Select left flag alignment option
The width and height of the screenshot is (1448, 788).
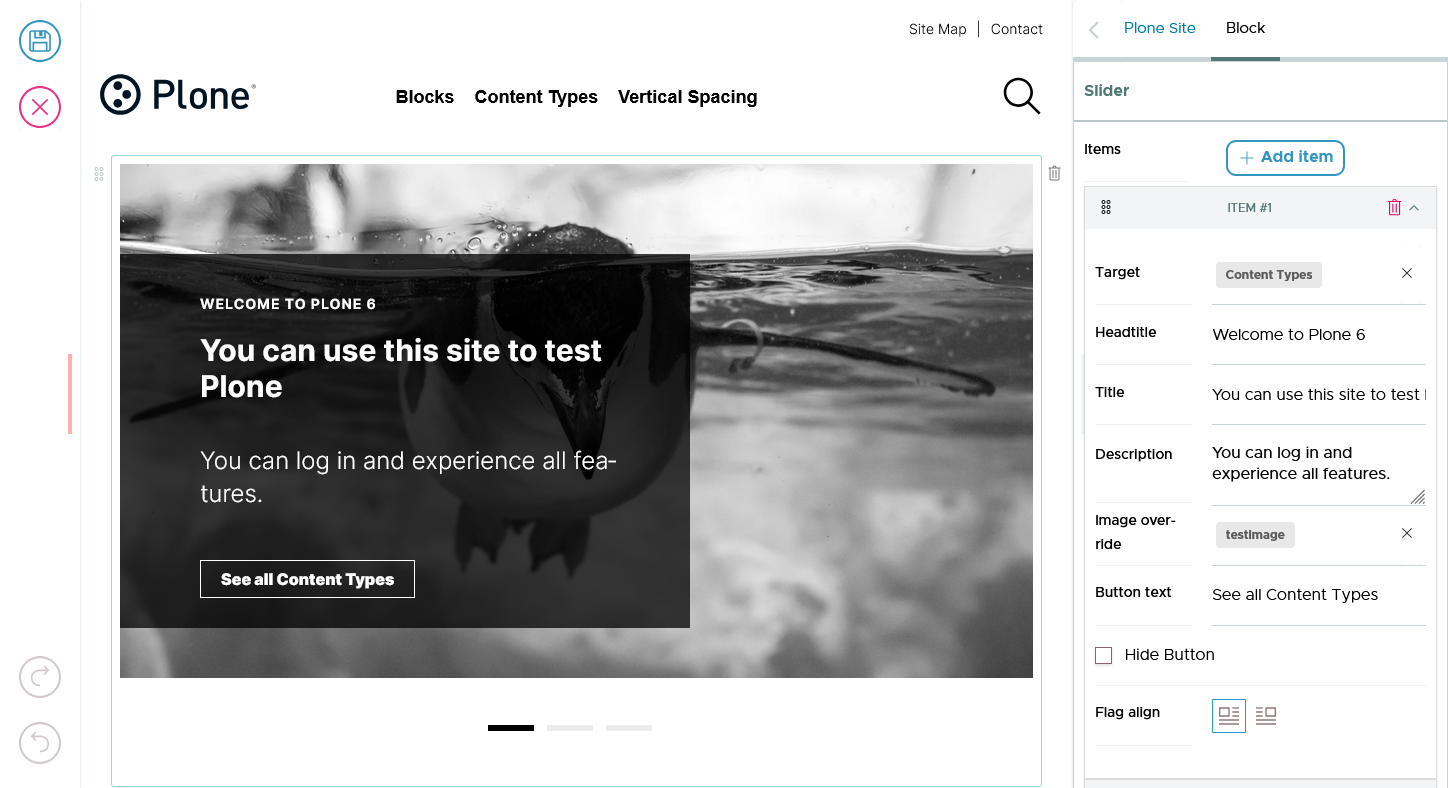click(1229, 715)
